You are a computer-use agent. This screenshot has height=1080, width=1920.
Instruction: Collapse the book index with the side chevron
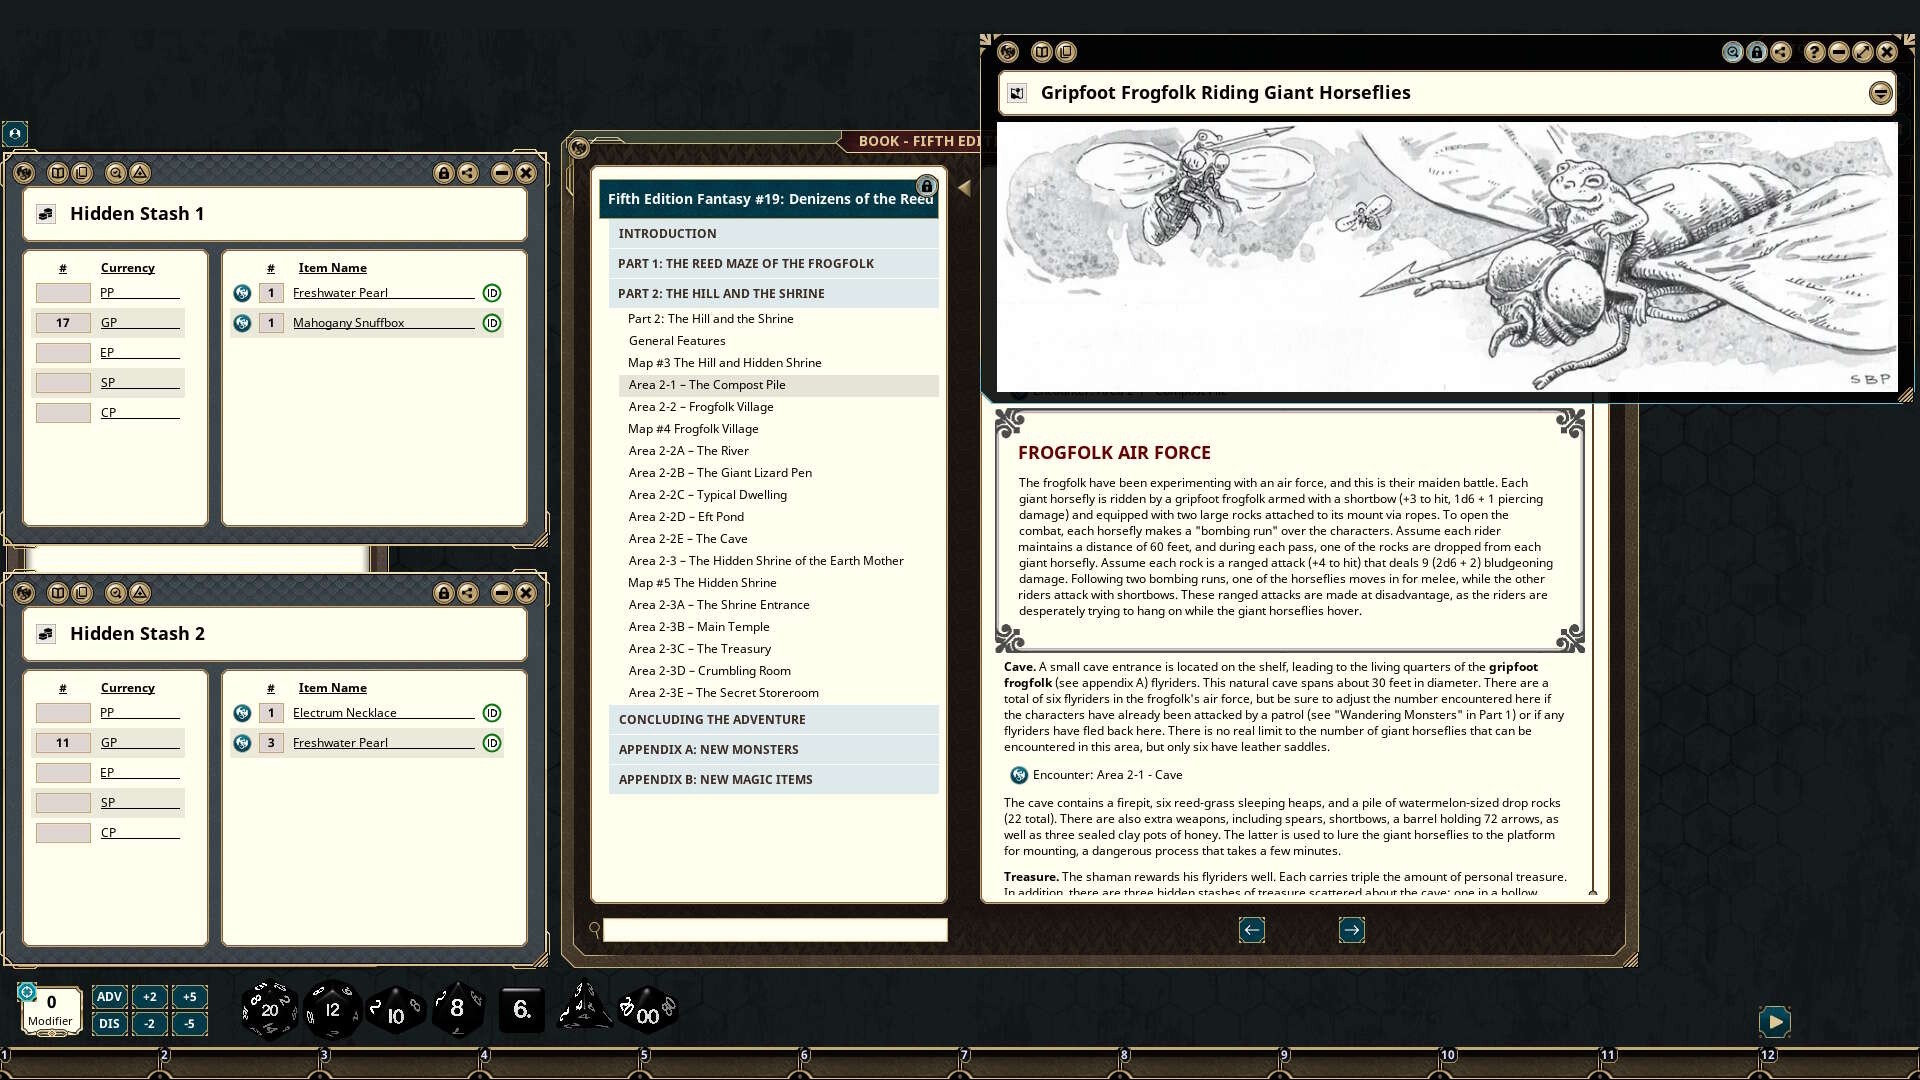963,186
